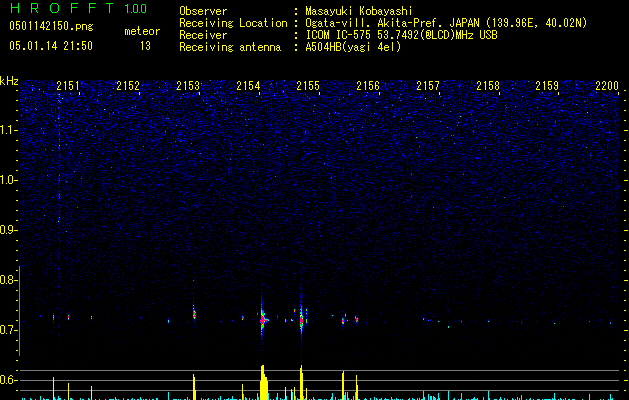Image resolution: width=629 pixels, height=400 pixels.
Task: Click the 2159 time axis marker
Action: tap(547, 85)
